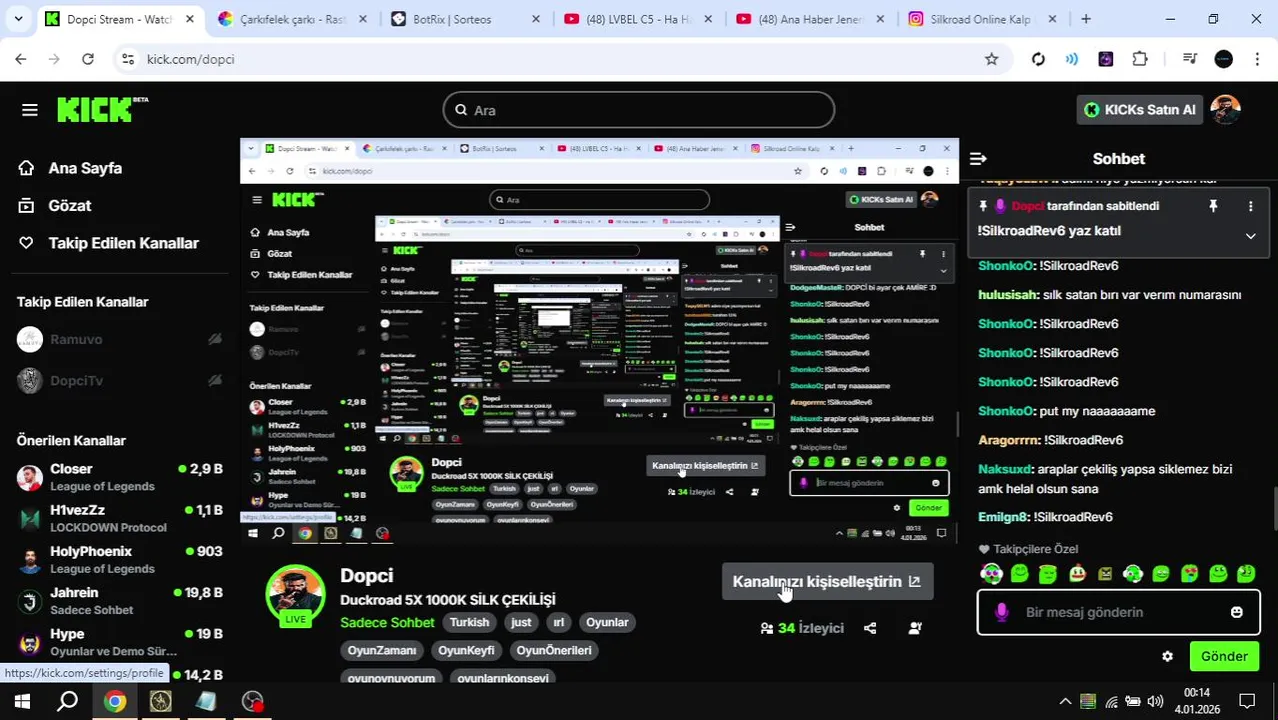1278x720 pixels.
Task: Open the browser extensions puzzle icon
Action: (x=1140, y=59)
